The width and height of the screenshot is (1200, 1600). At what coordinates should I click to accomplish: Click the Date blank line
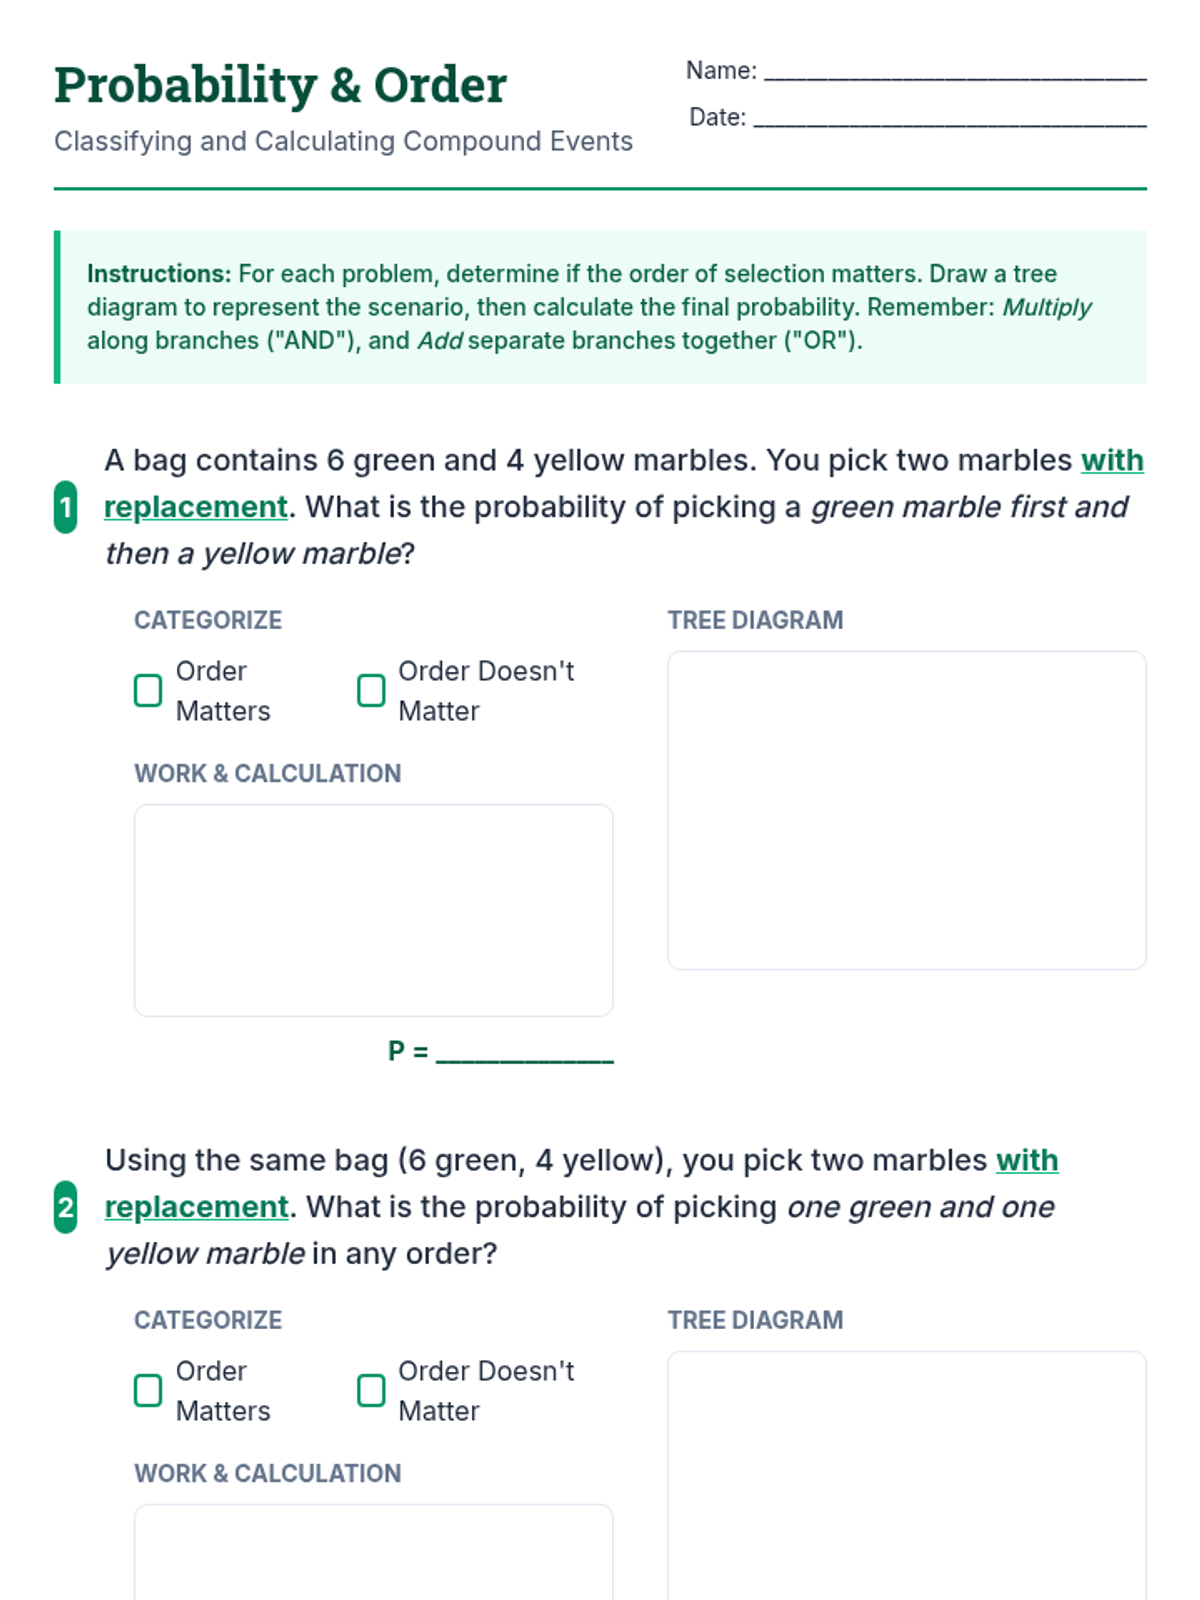pos(949,119)
